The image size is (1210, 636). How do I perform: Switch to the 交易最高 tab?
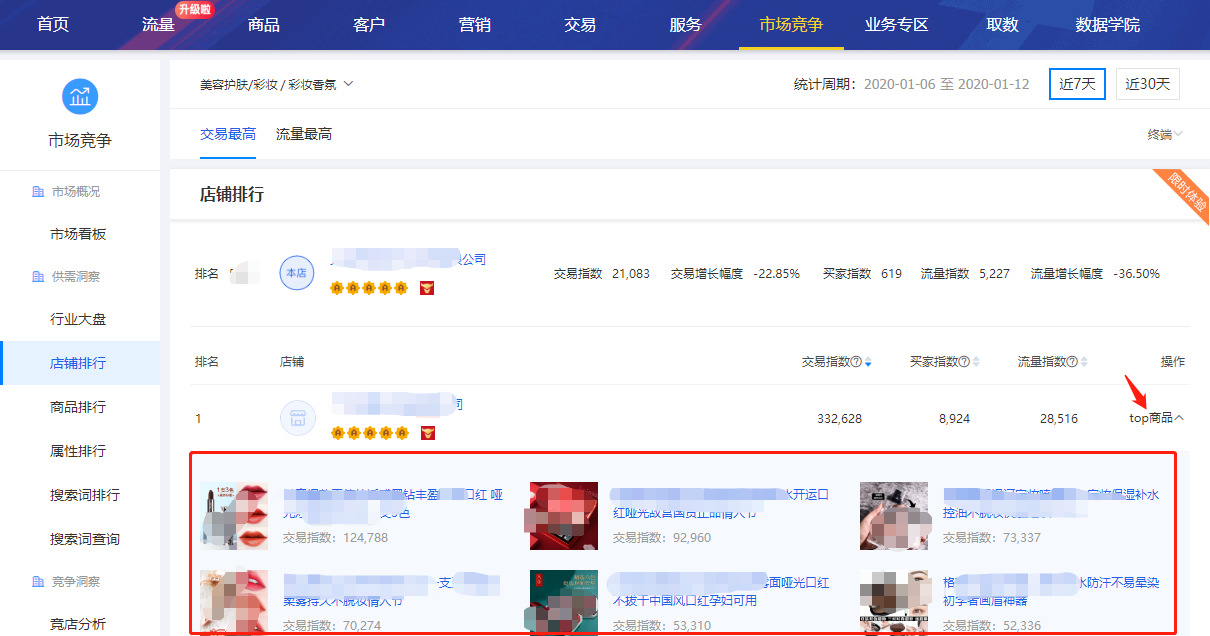point(228,134)
